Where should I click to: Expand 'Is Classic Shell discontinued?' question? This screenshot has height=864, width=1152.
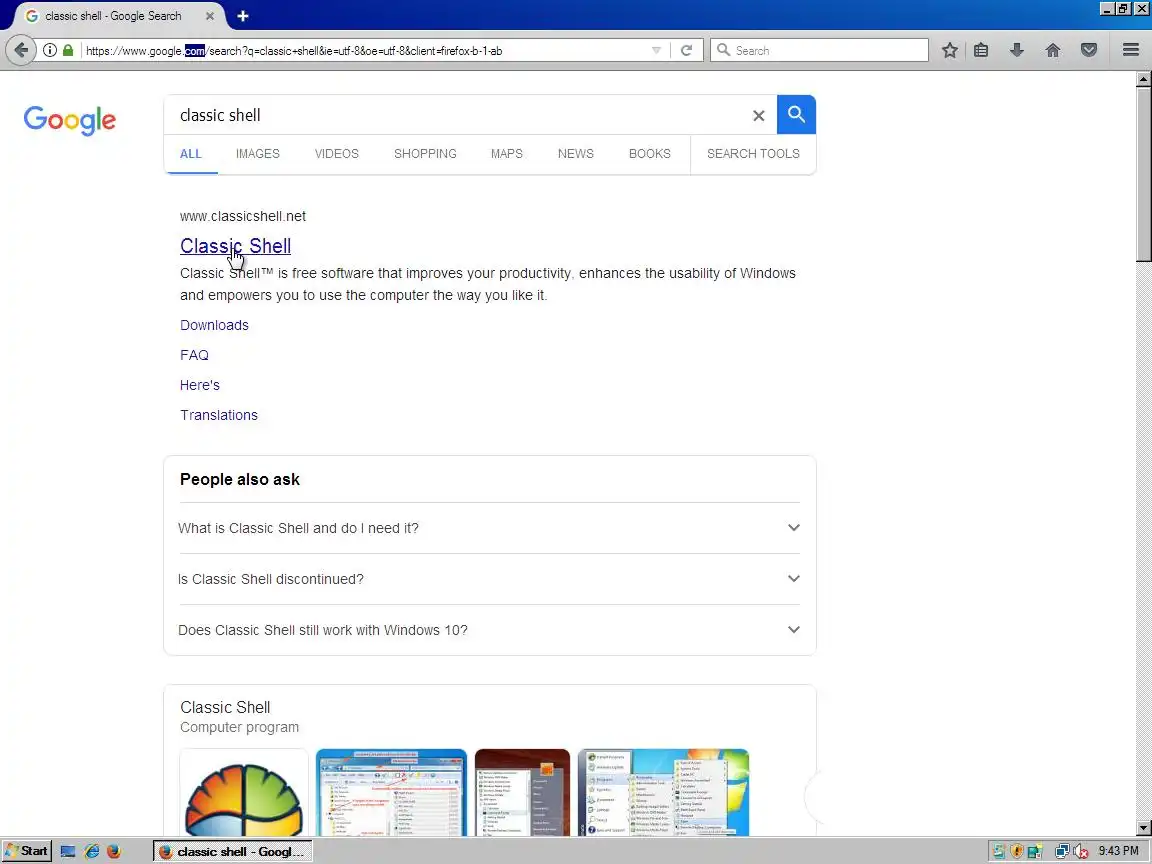click(x=489, y=579)
